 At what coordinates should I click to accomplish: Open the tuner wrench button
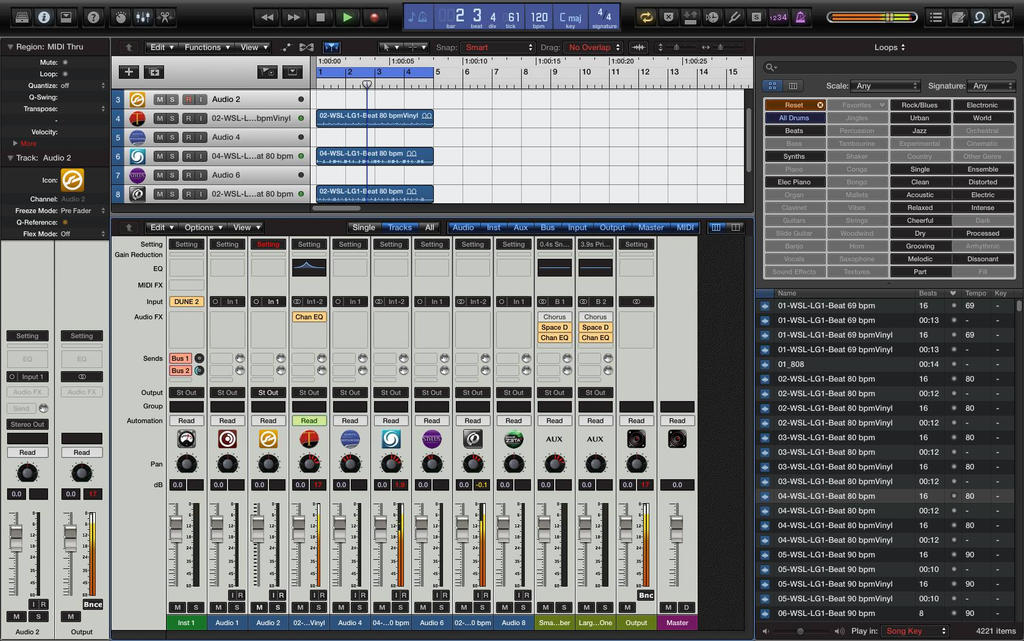pos(734,18)
